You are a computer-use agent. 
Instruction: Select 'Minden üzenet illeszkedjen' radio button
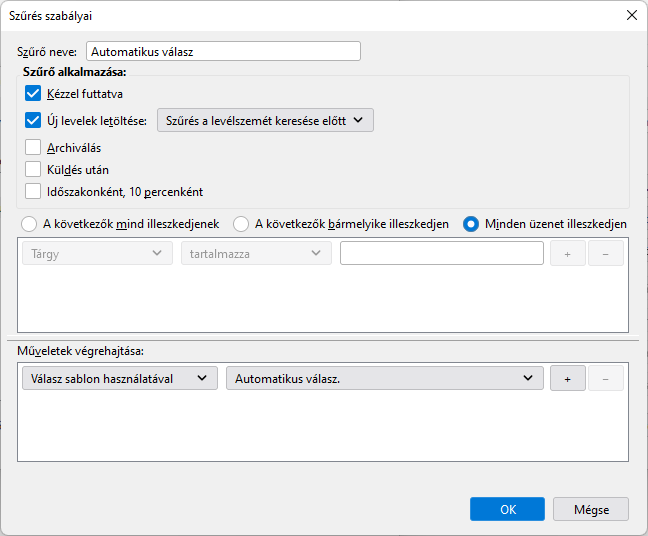pyautogui.click(x=471, y=224)
